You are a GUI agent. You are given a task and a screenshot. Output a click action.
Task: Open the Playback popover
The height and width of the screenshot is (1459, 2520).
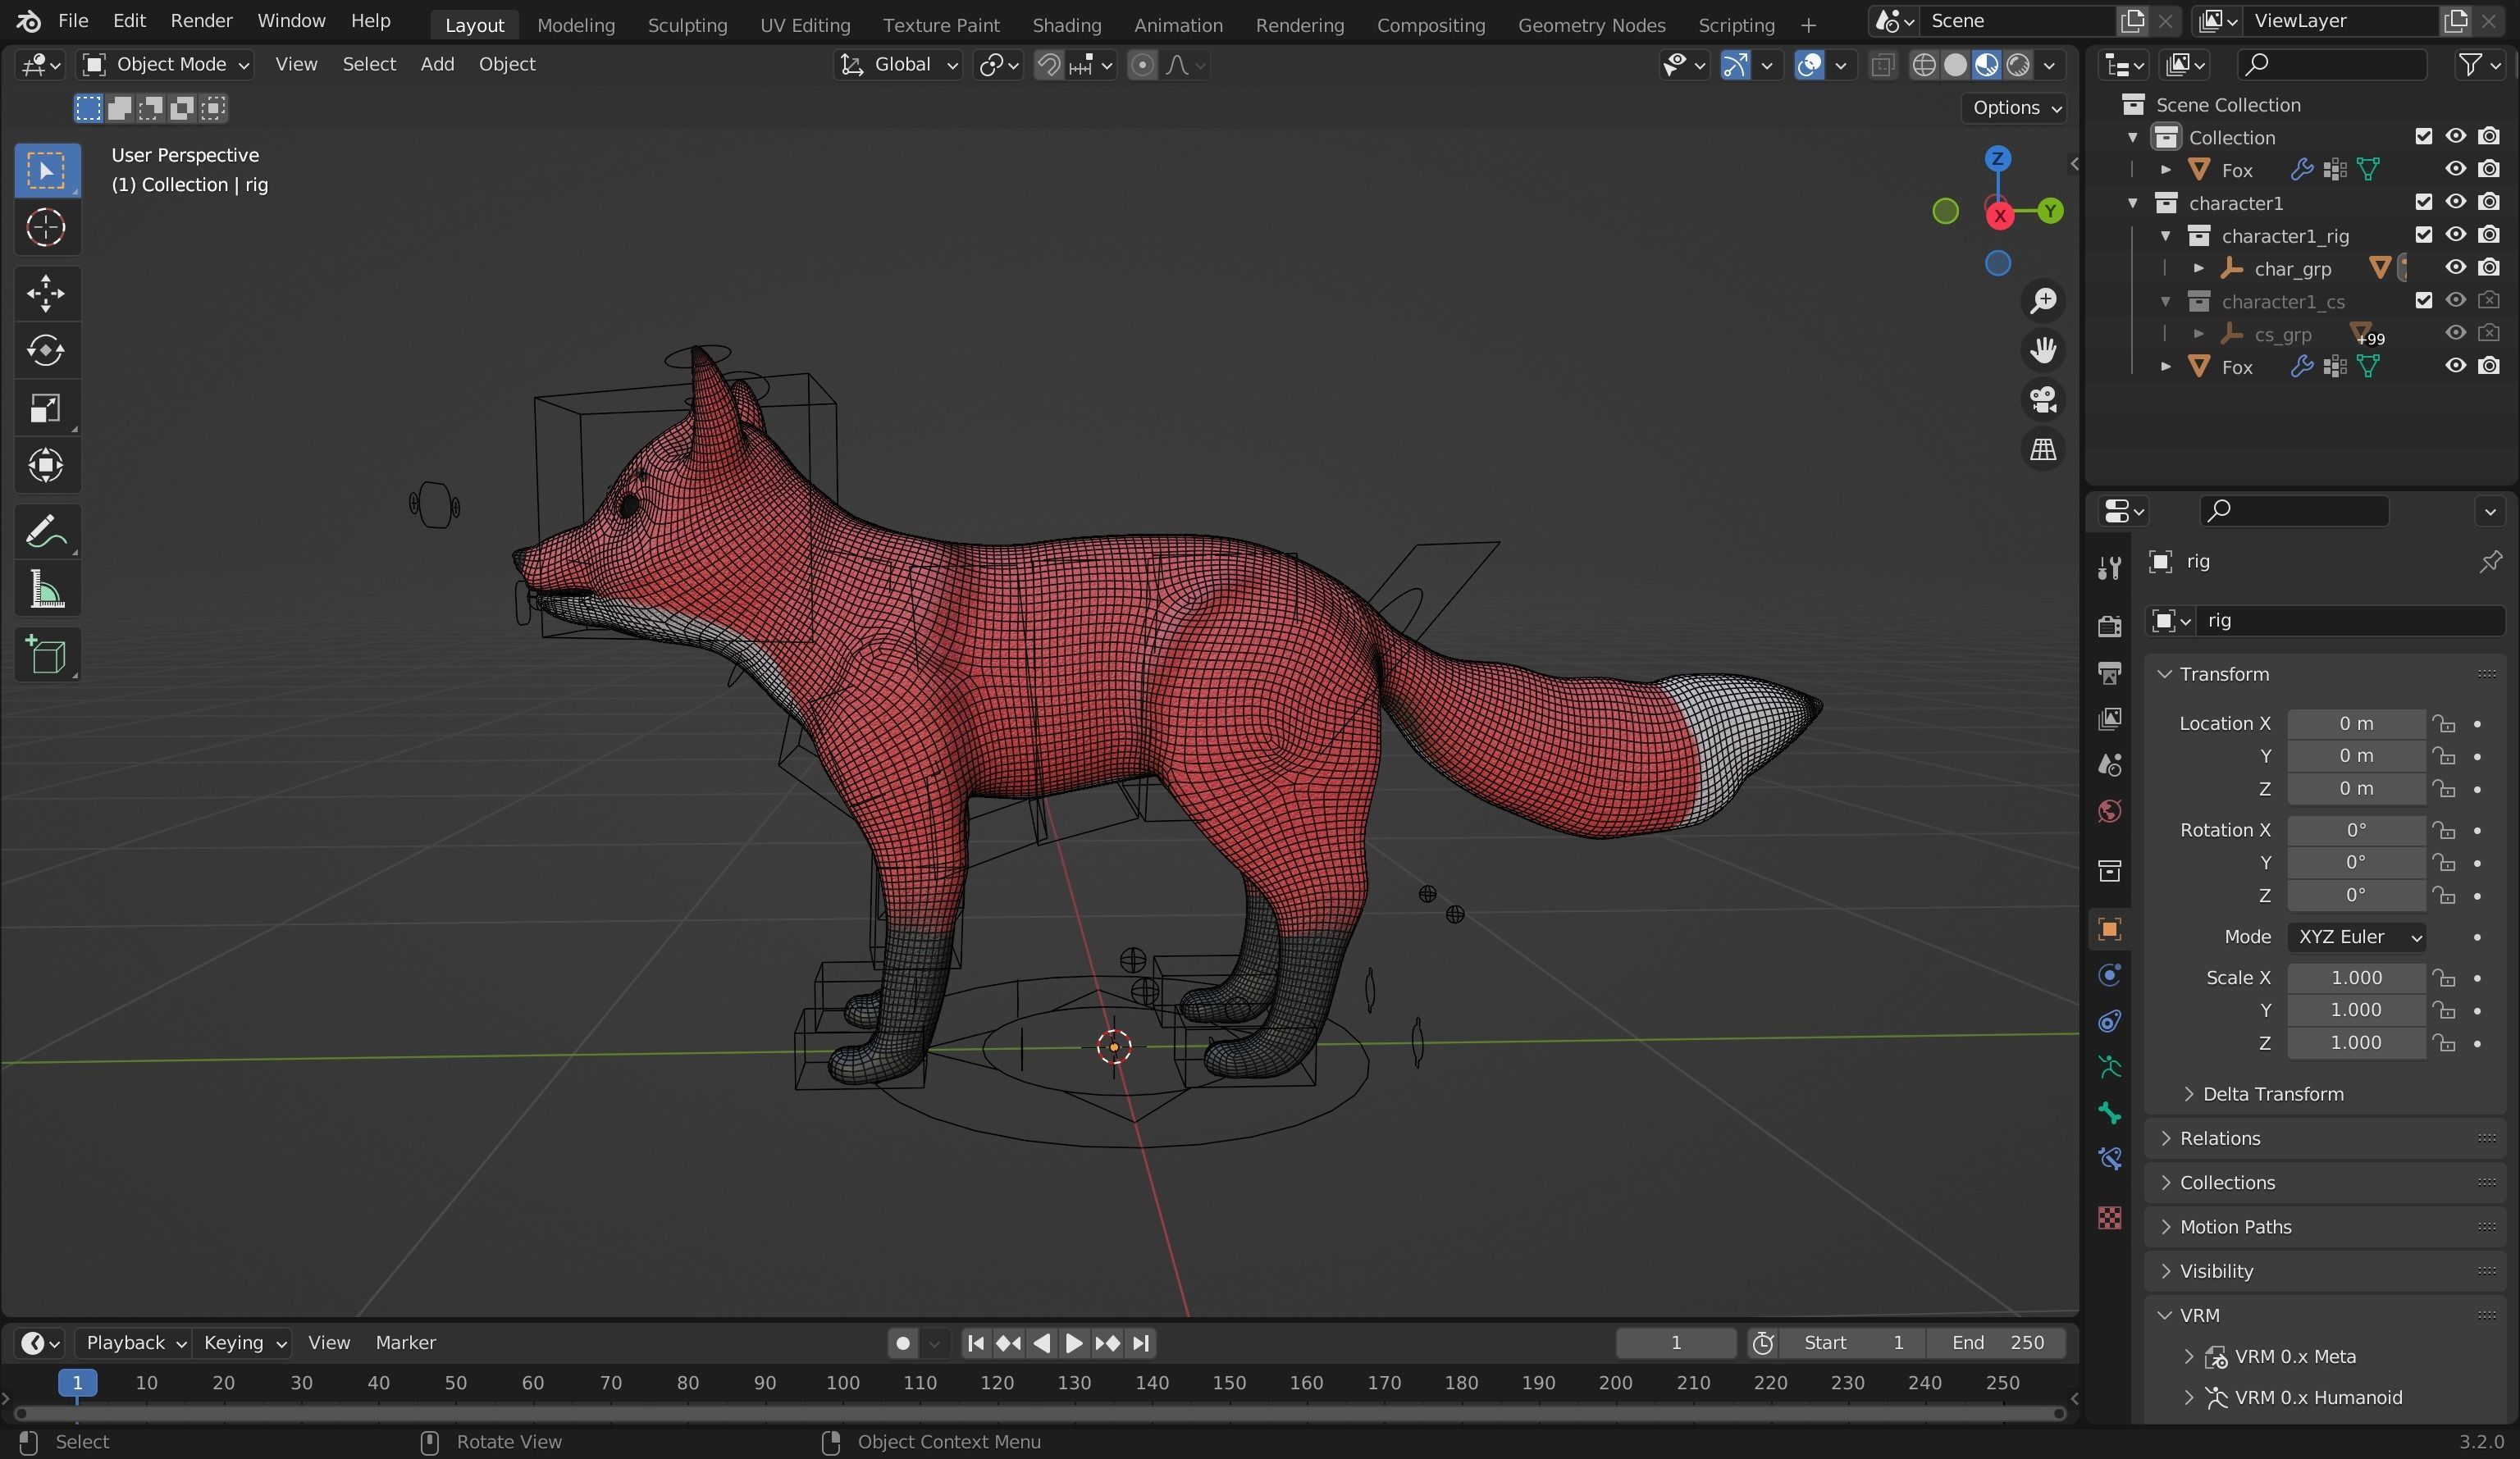pos(134,1343)
